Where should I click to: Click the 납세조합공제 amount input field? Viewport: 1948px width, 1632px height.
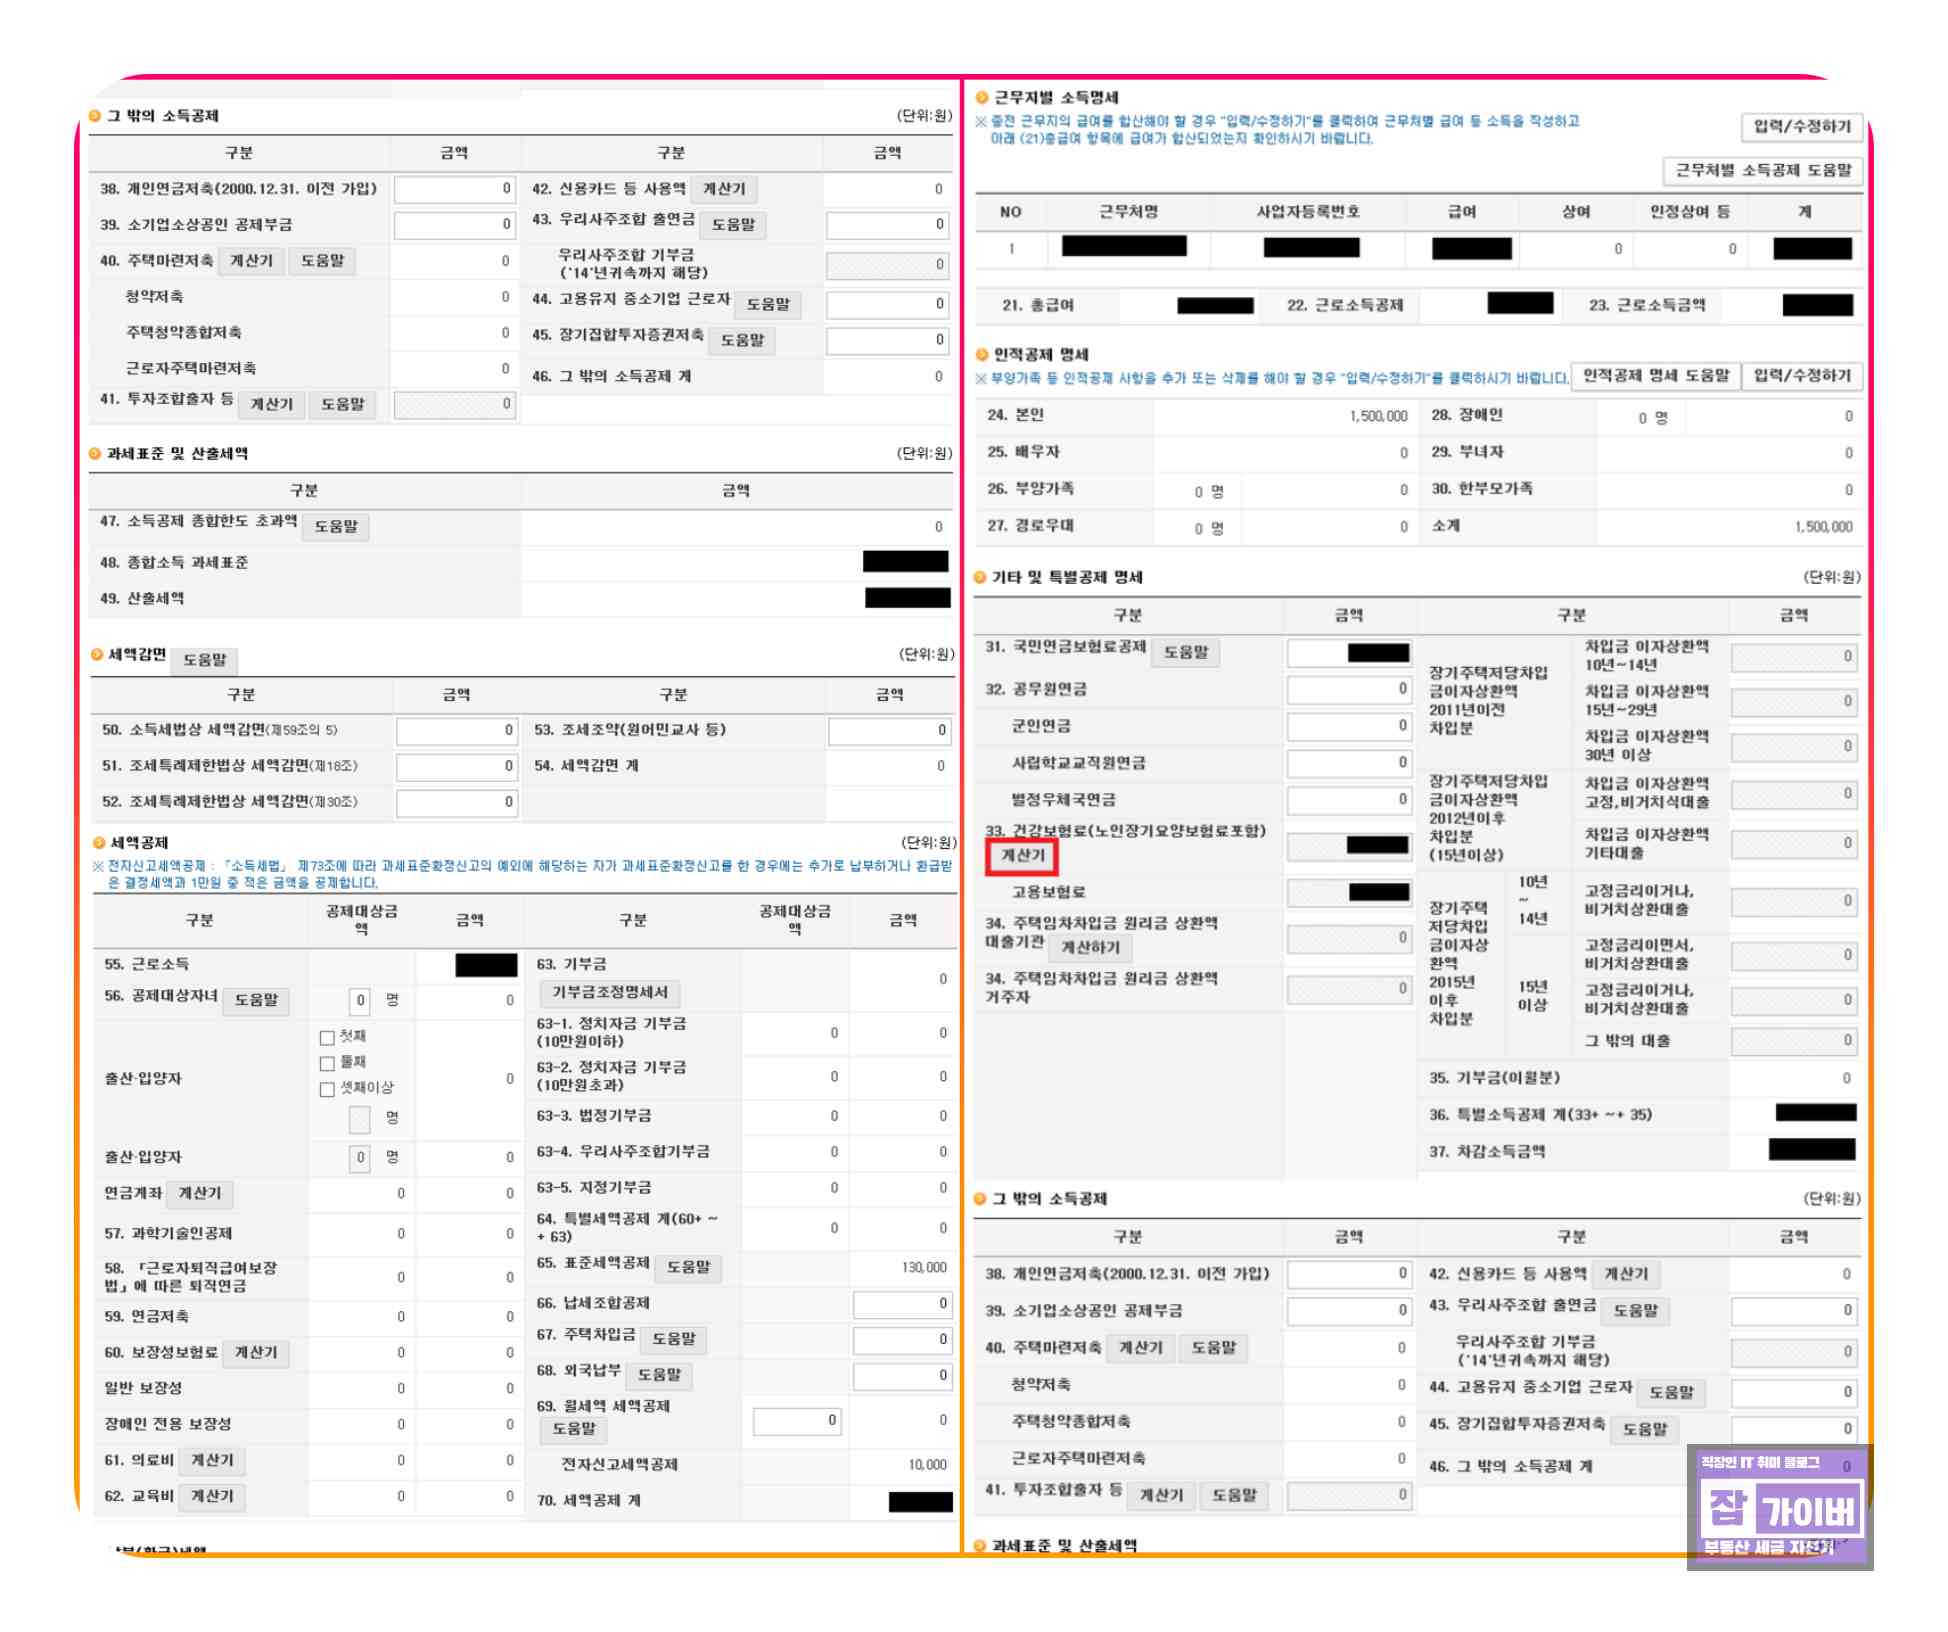coord(902,1304)
